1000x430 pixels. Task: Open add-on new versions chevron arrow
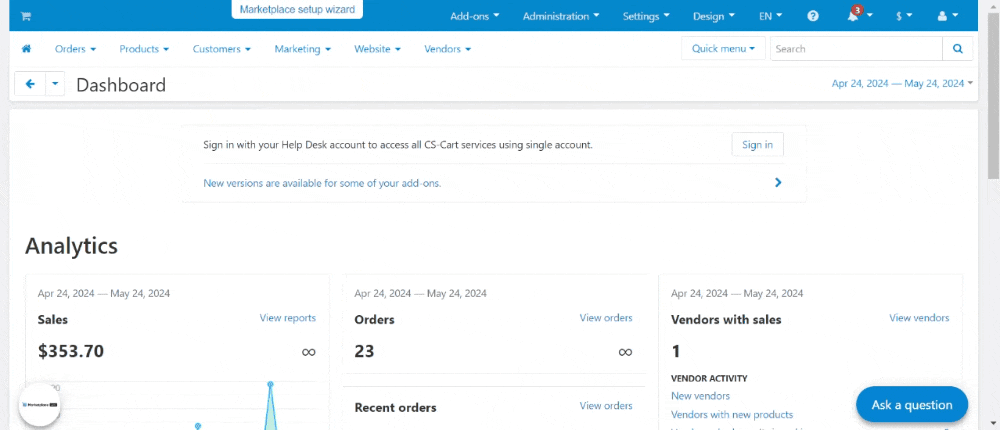778,182
